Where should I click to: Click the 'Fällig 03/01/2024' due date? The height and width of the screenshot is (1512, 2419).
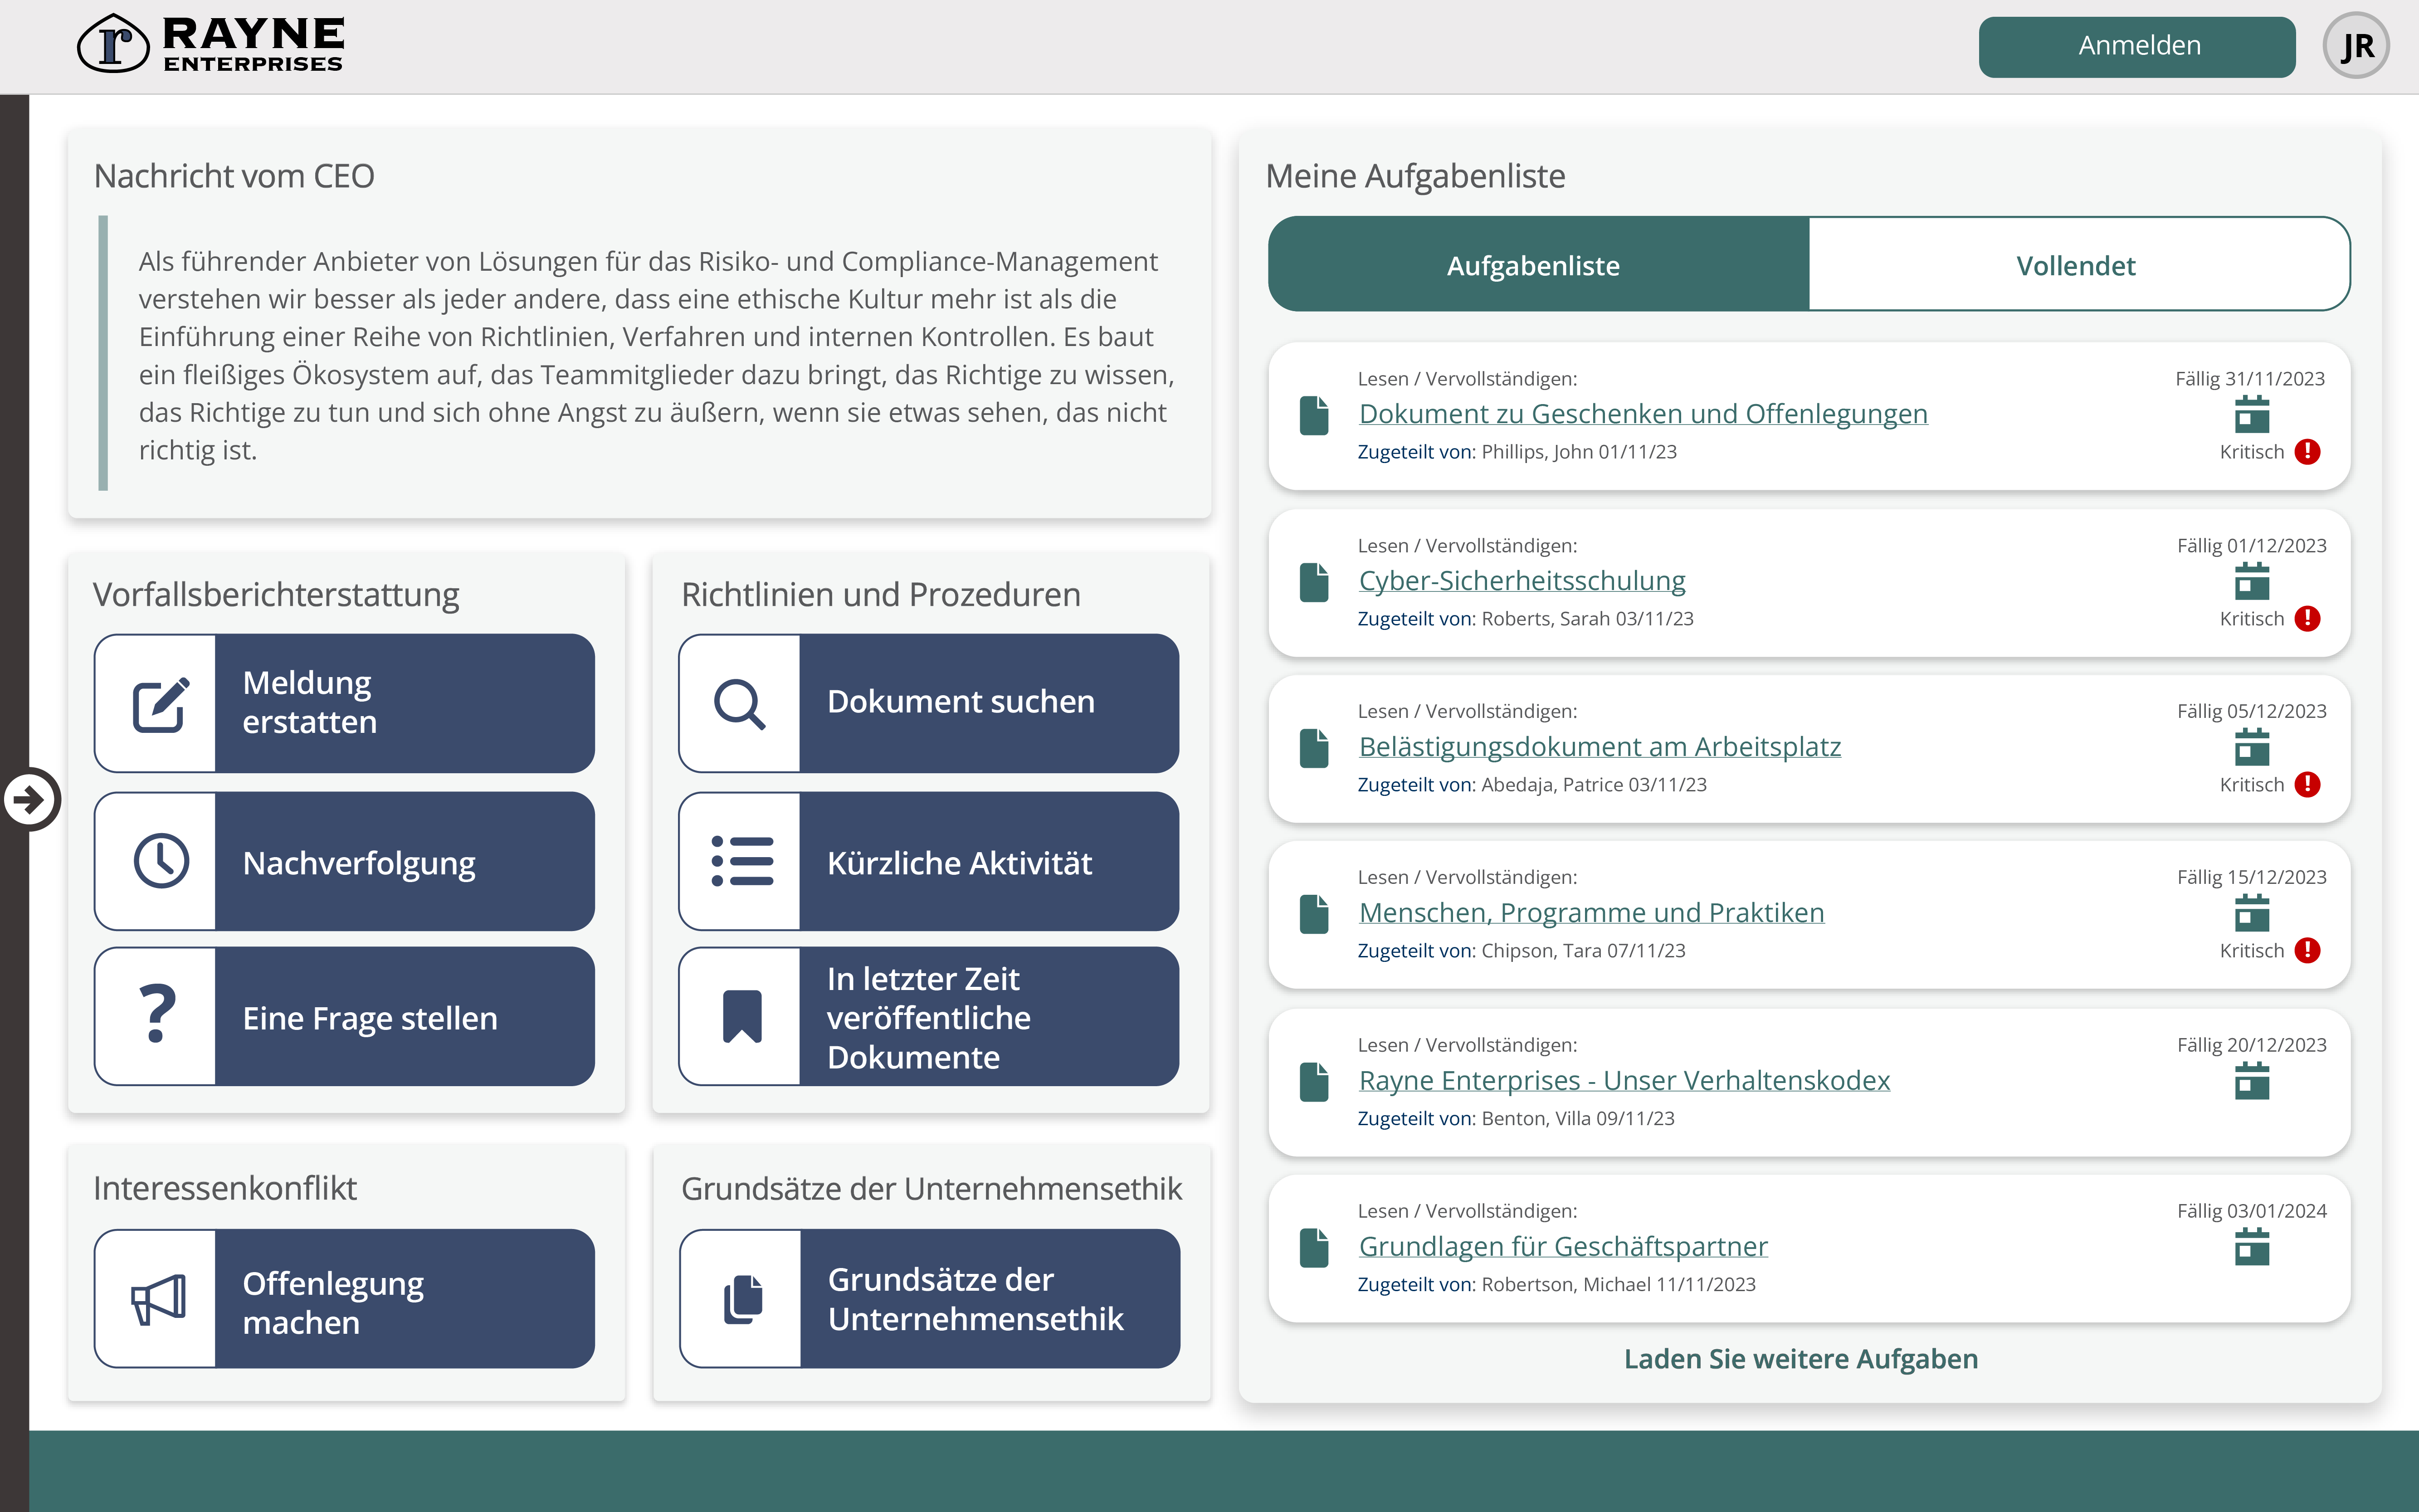coord(2251,1211)
